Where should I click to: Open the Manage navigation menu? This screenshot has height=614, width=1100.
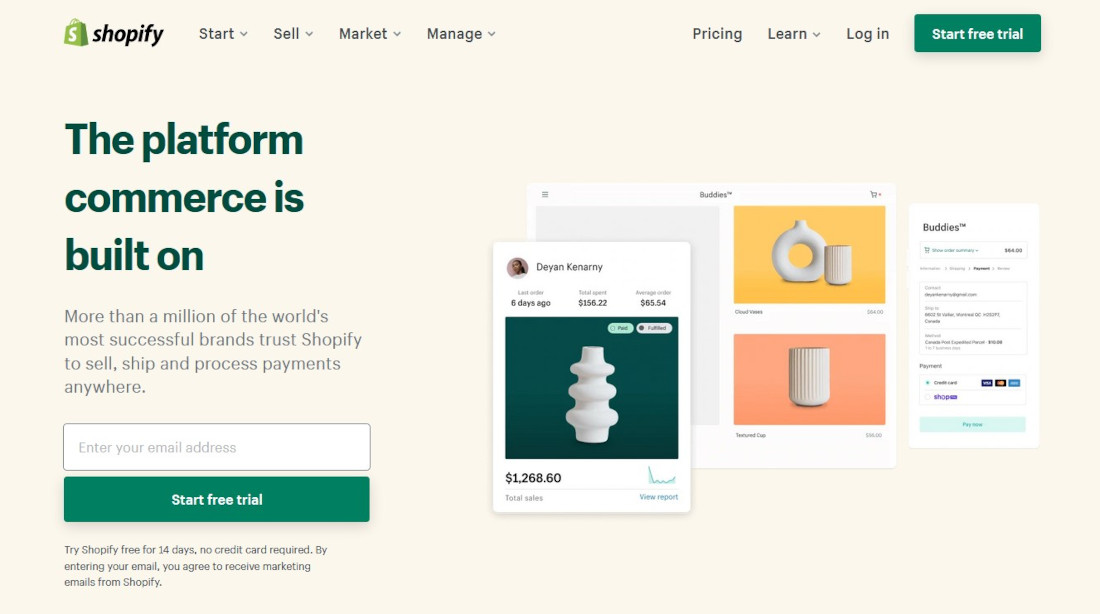[x=461, y=34]
